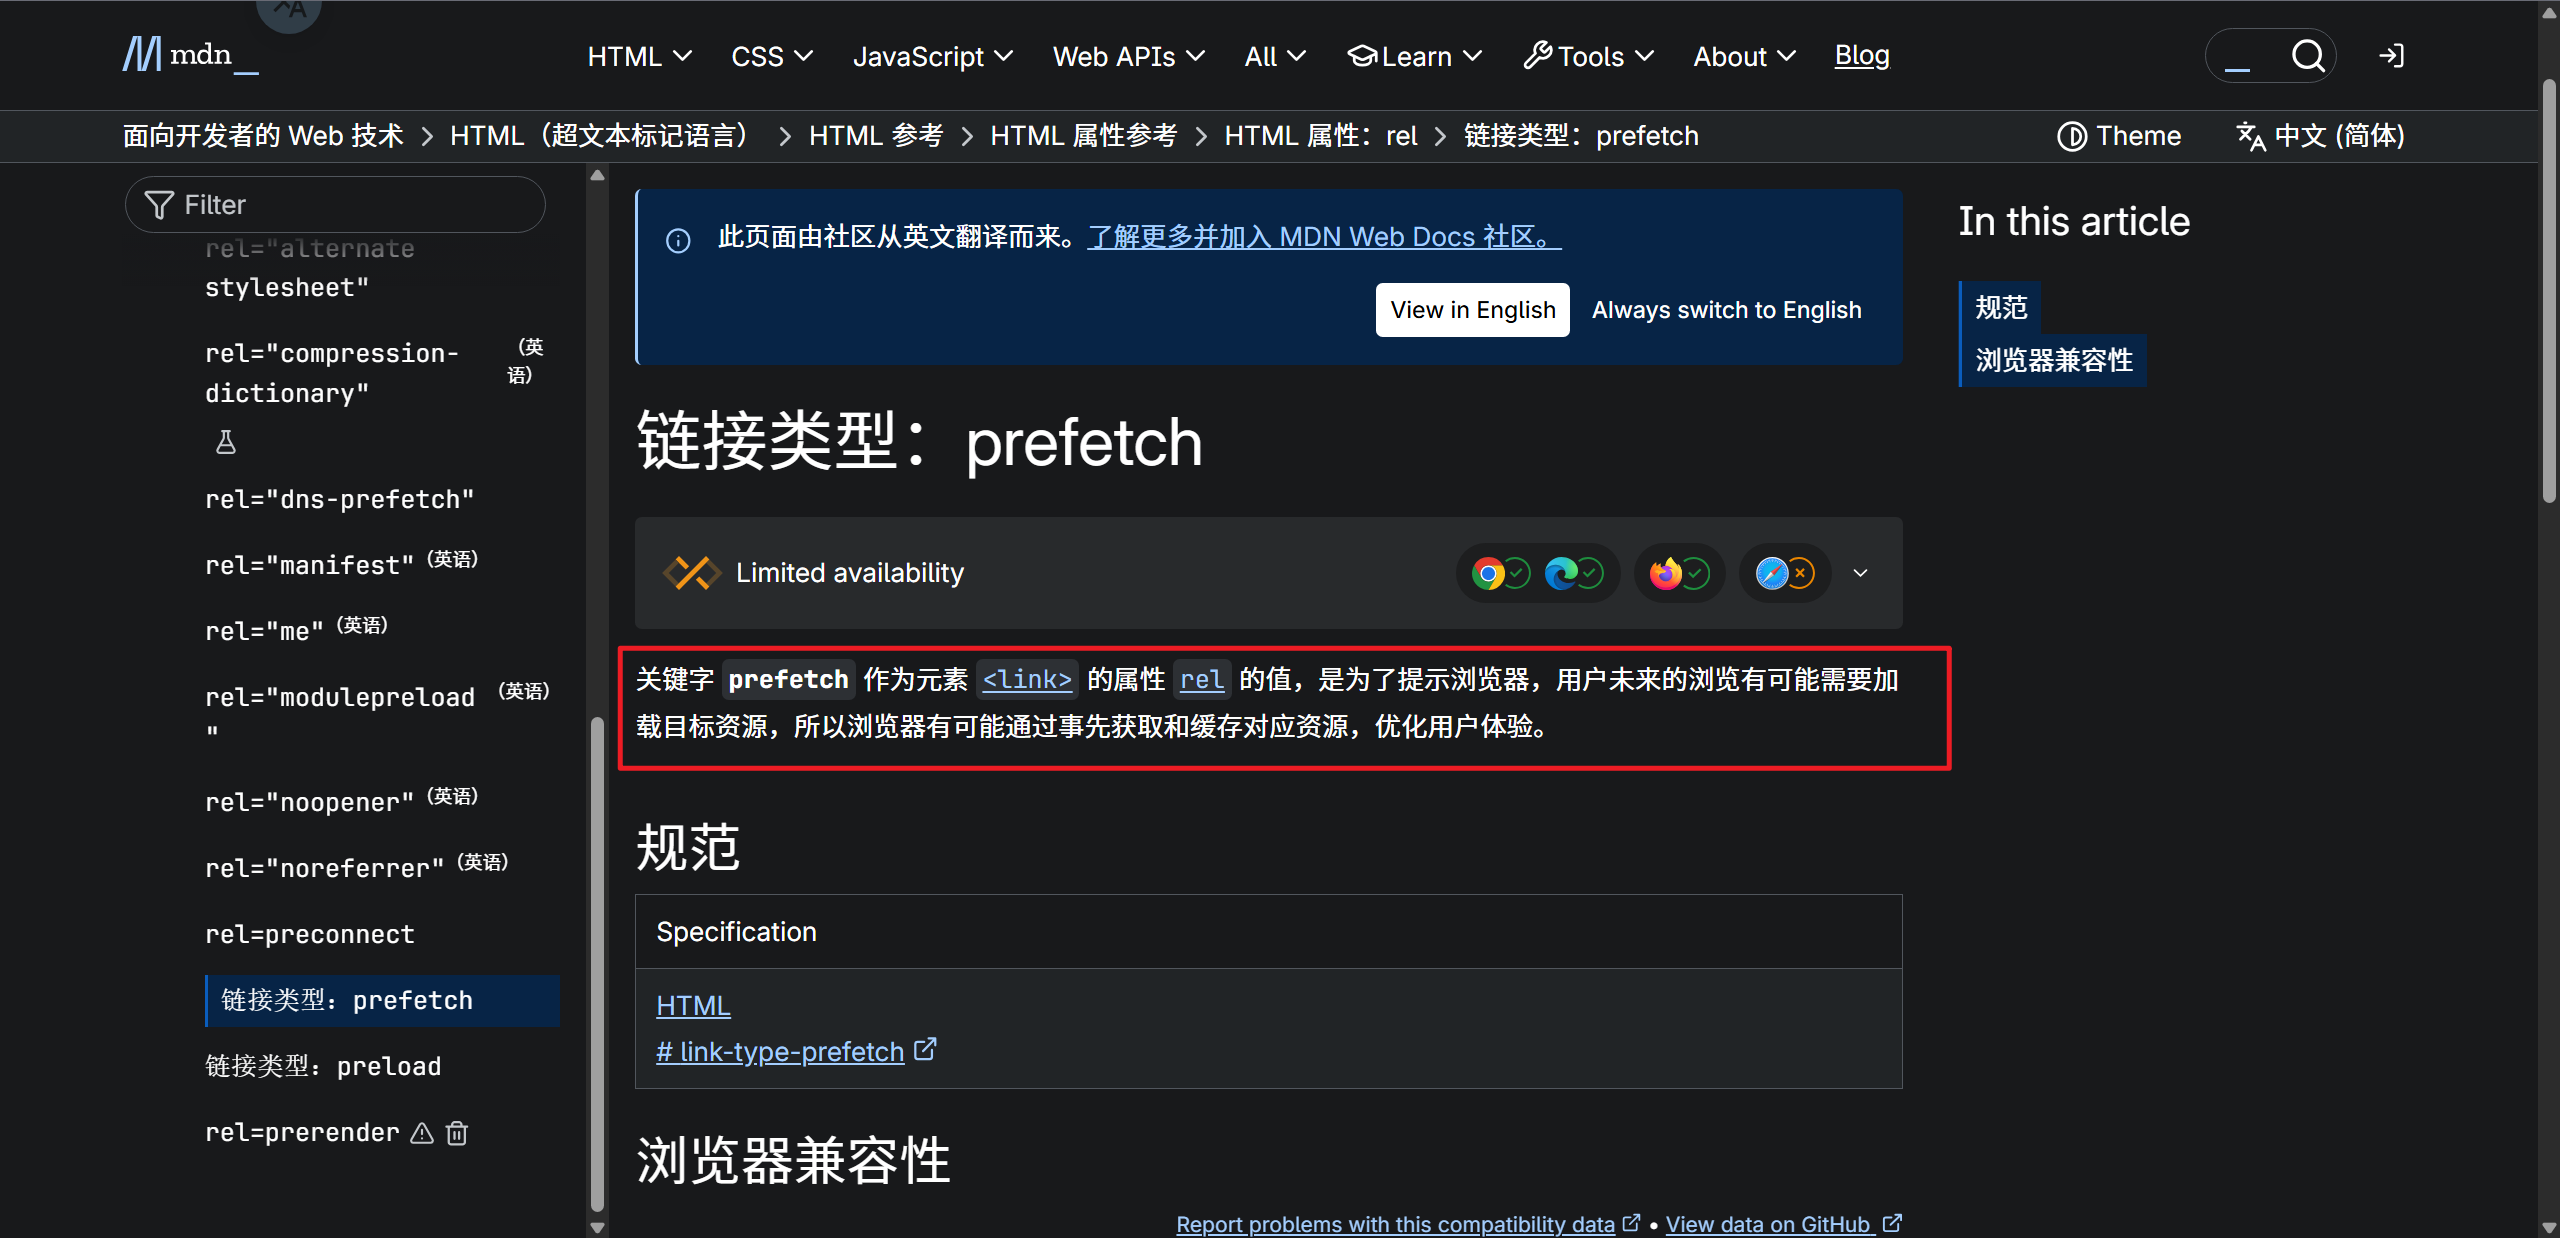Expand the Limited availability details chevron
Viewport: 2560px width, 1238px height.
(x=1860, y=573)
